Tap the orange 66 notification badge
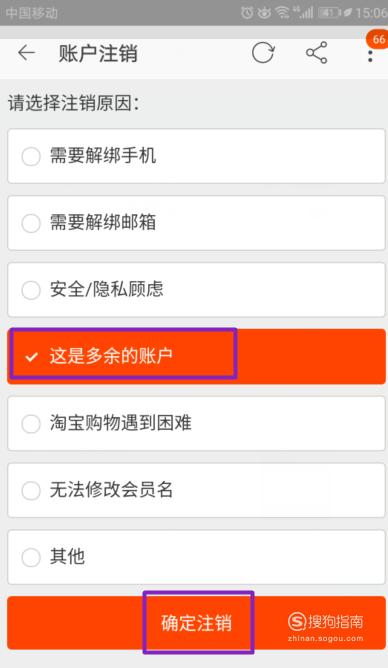Viewport: 388px width, 668px height. point(377,39)
